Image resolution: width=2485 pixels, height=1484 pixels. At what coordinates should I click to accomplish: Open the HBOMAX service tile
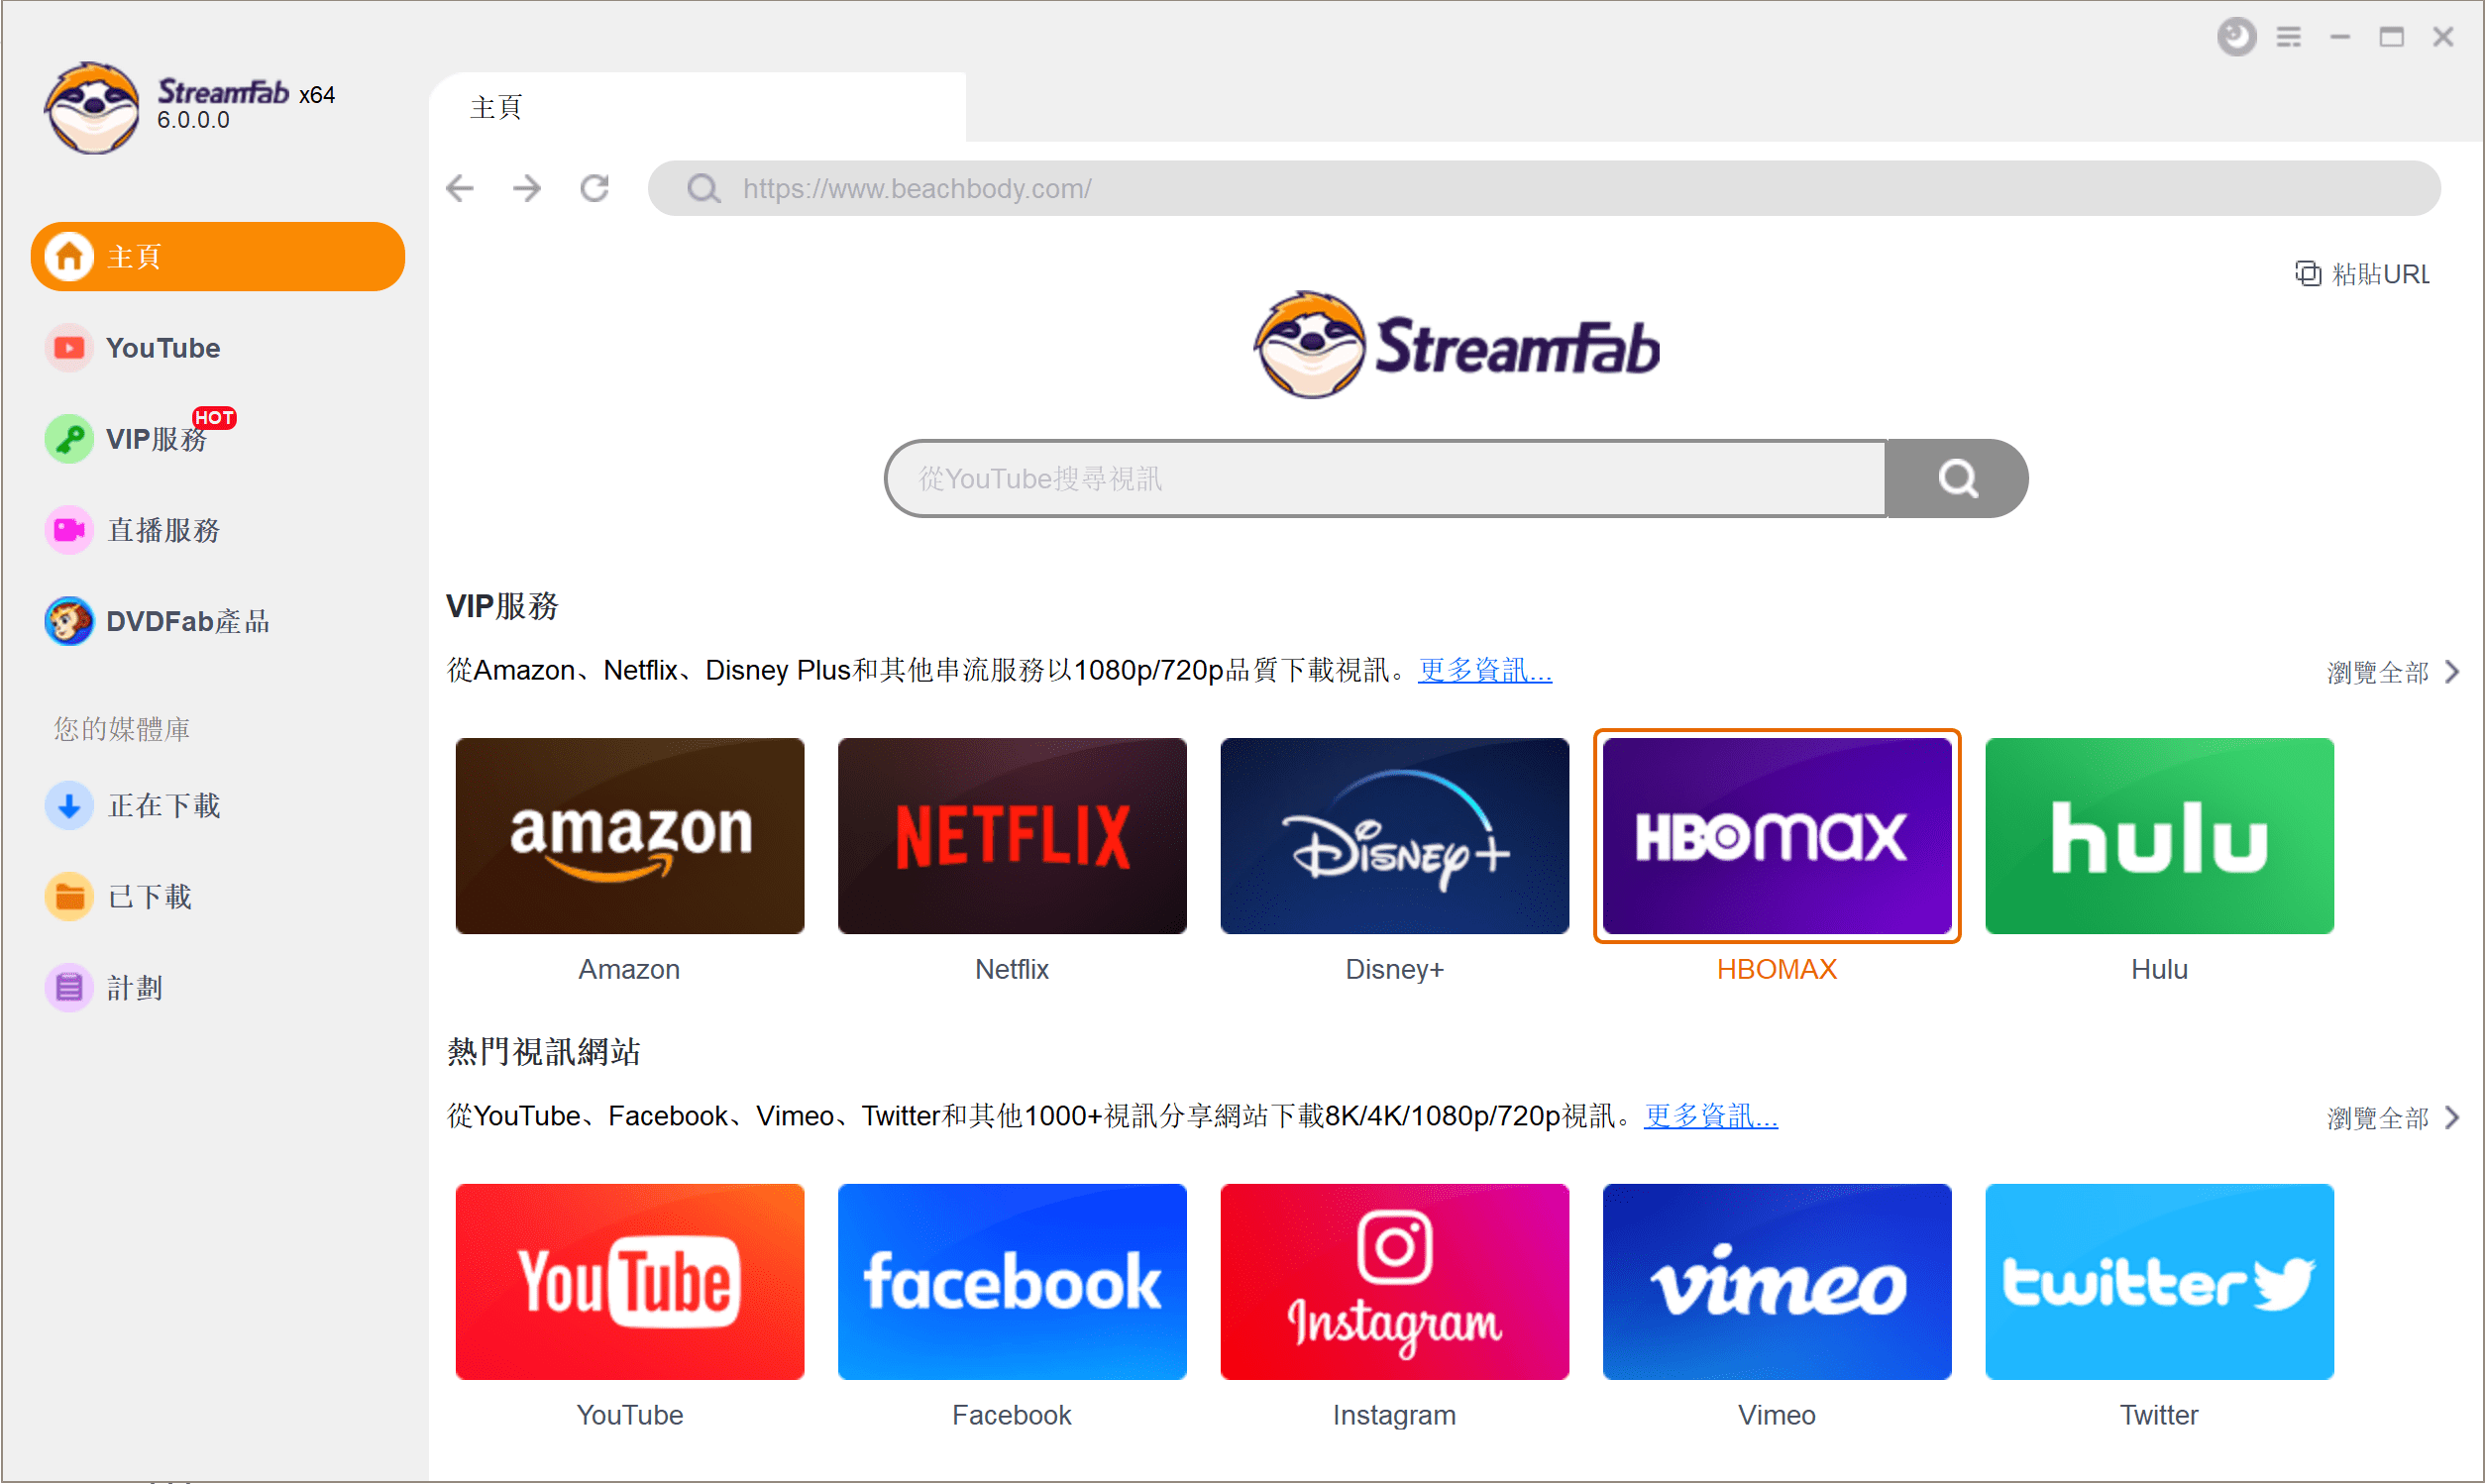coord(1777,836)
